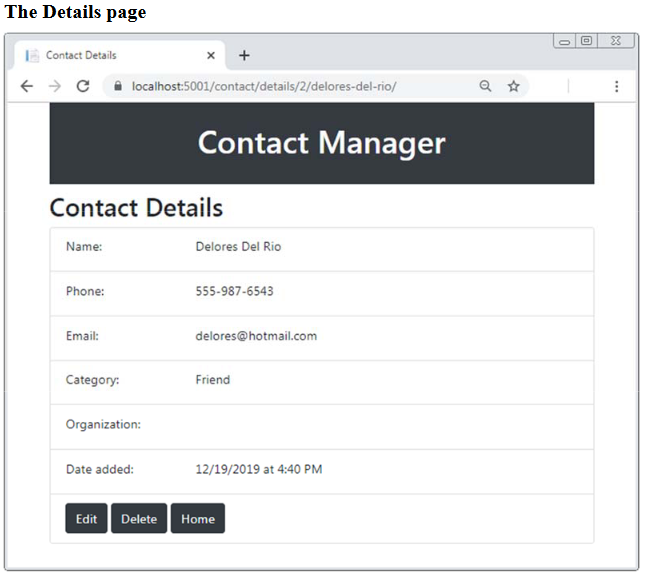
Task: Click the Organization: label
Action: pyautogui.click(x=103, y=424)
